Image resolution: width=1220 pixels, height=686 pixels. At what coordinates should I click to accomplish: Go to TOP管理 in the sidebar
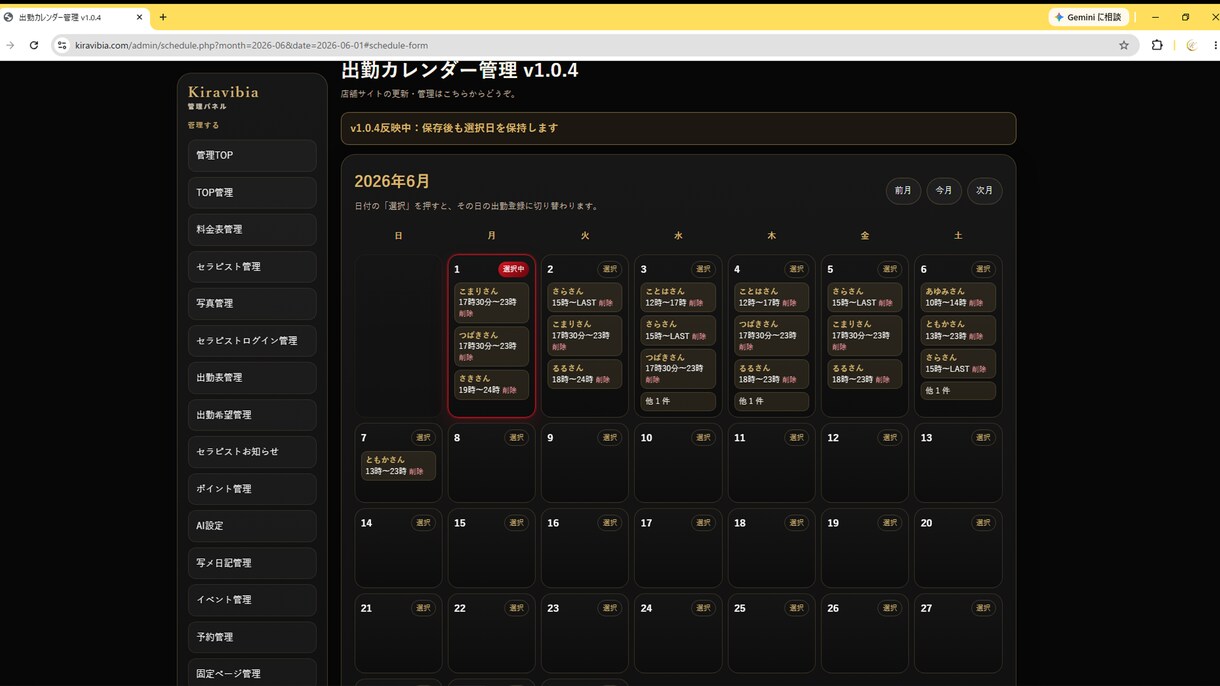(252, 192)
